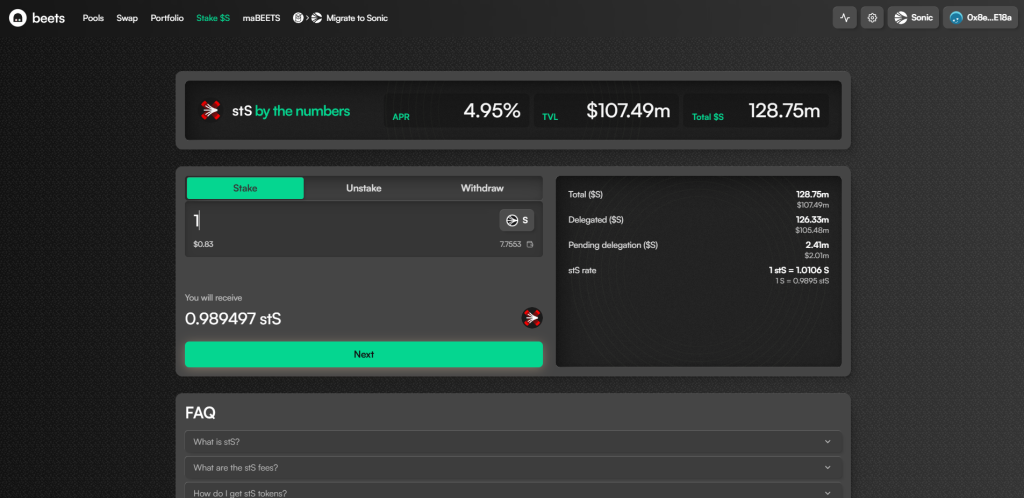Image resolution: width=1024 pixels, height=498 pixels.
Task: Click the $107.49m TVL value
Action: 628,111
